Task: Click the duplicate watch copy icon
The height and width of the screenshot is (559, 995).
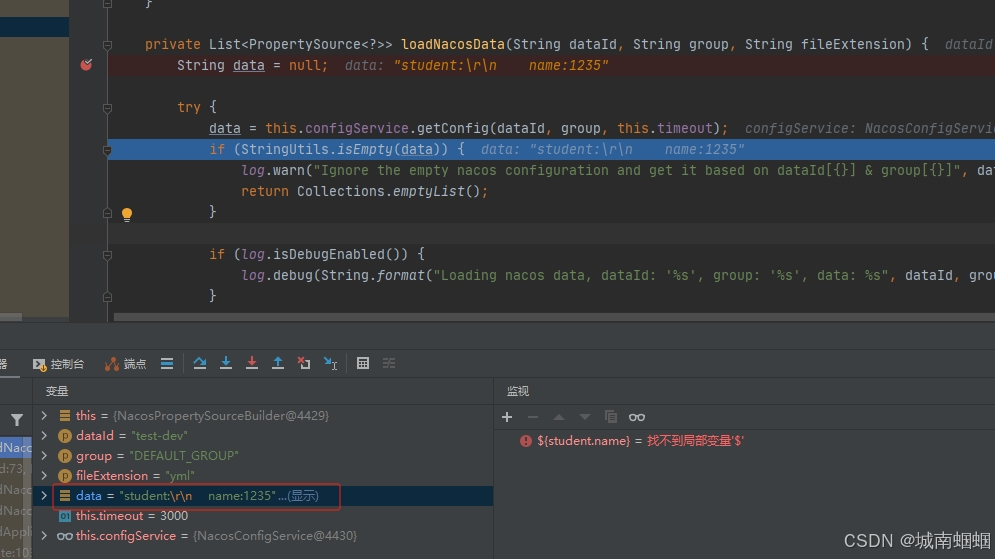Action: click(x=611, y=417)
